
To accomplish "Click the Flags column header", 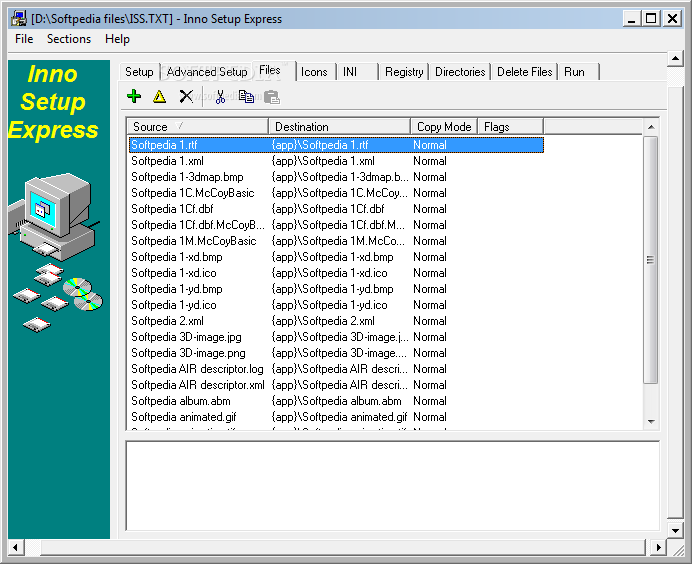I will point(511,127).
